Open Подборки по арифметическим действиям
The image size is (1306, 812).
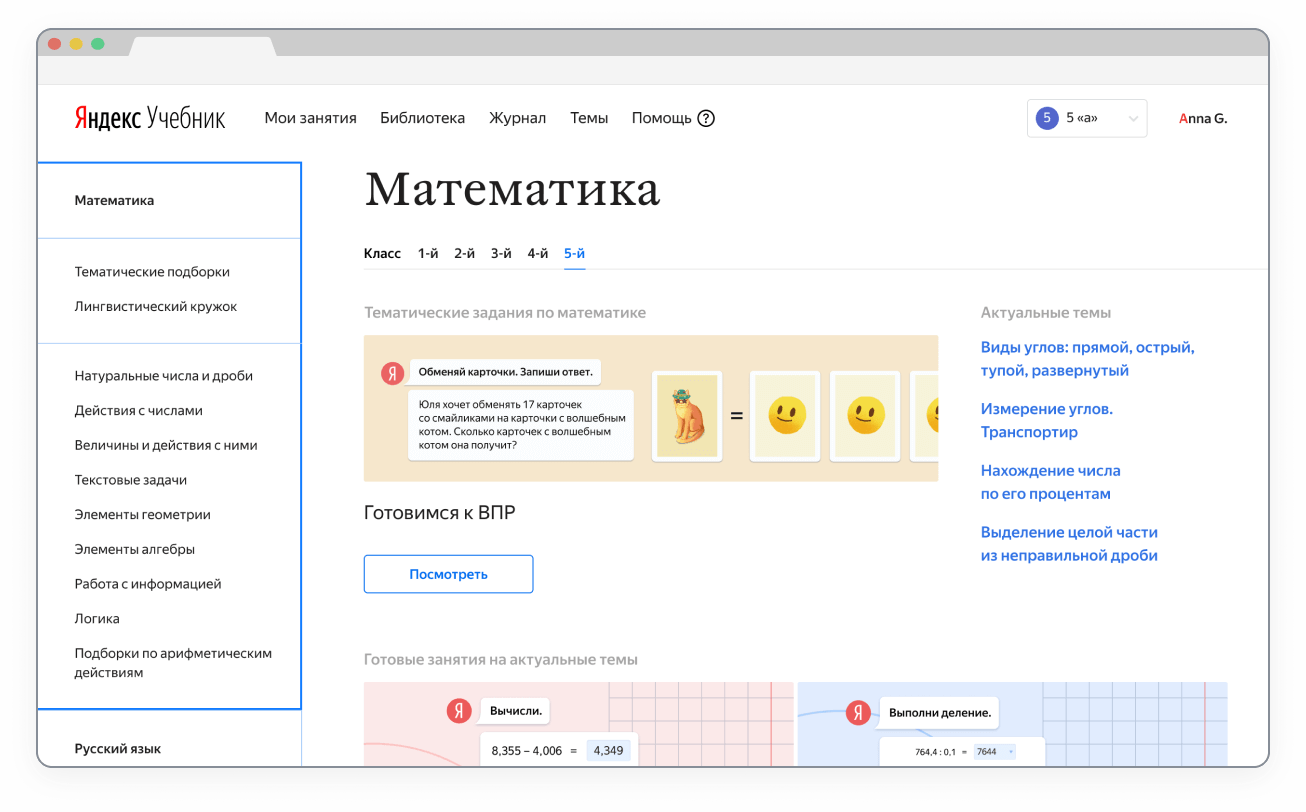173,663
